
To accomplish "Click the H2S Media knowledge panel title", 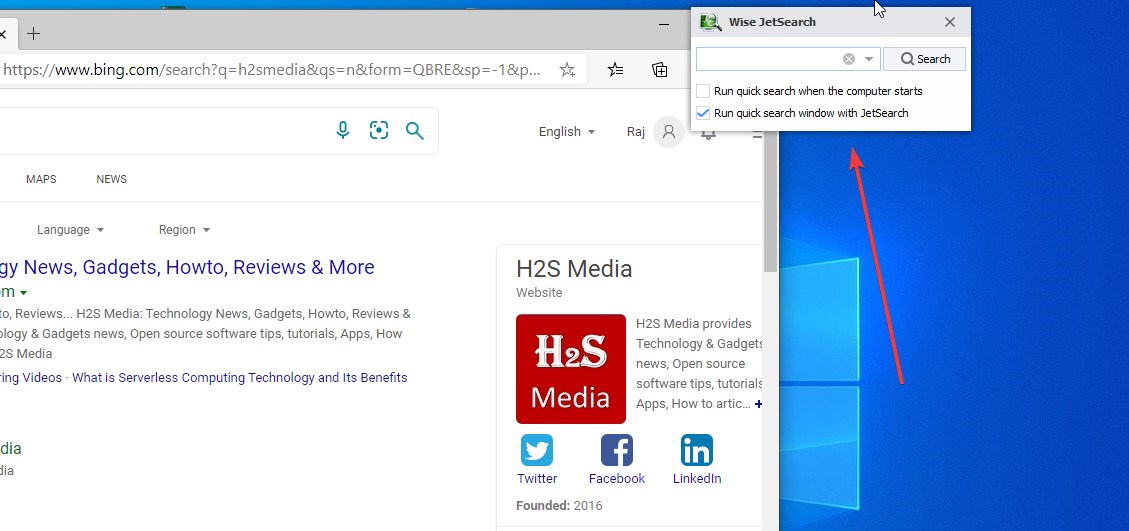I will click(x=574, y=269).
